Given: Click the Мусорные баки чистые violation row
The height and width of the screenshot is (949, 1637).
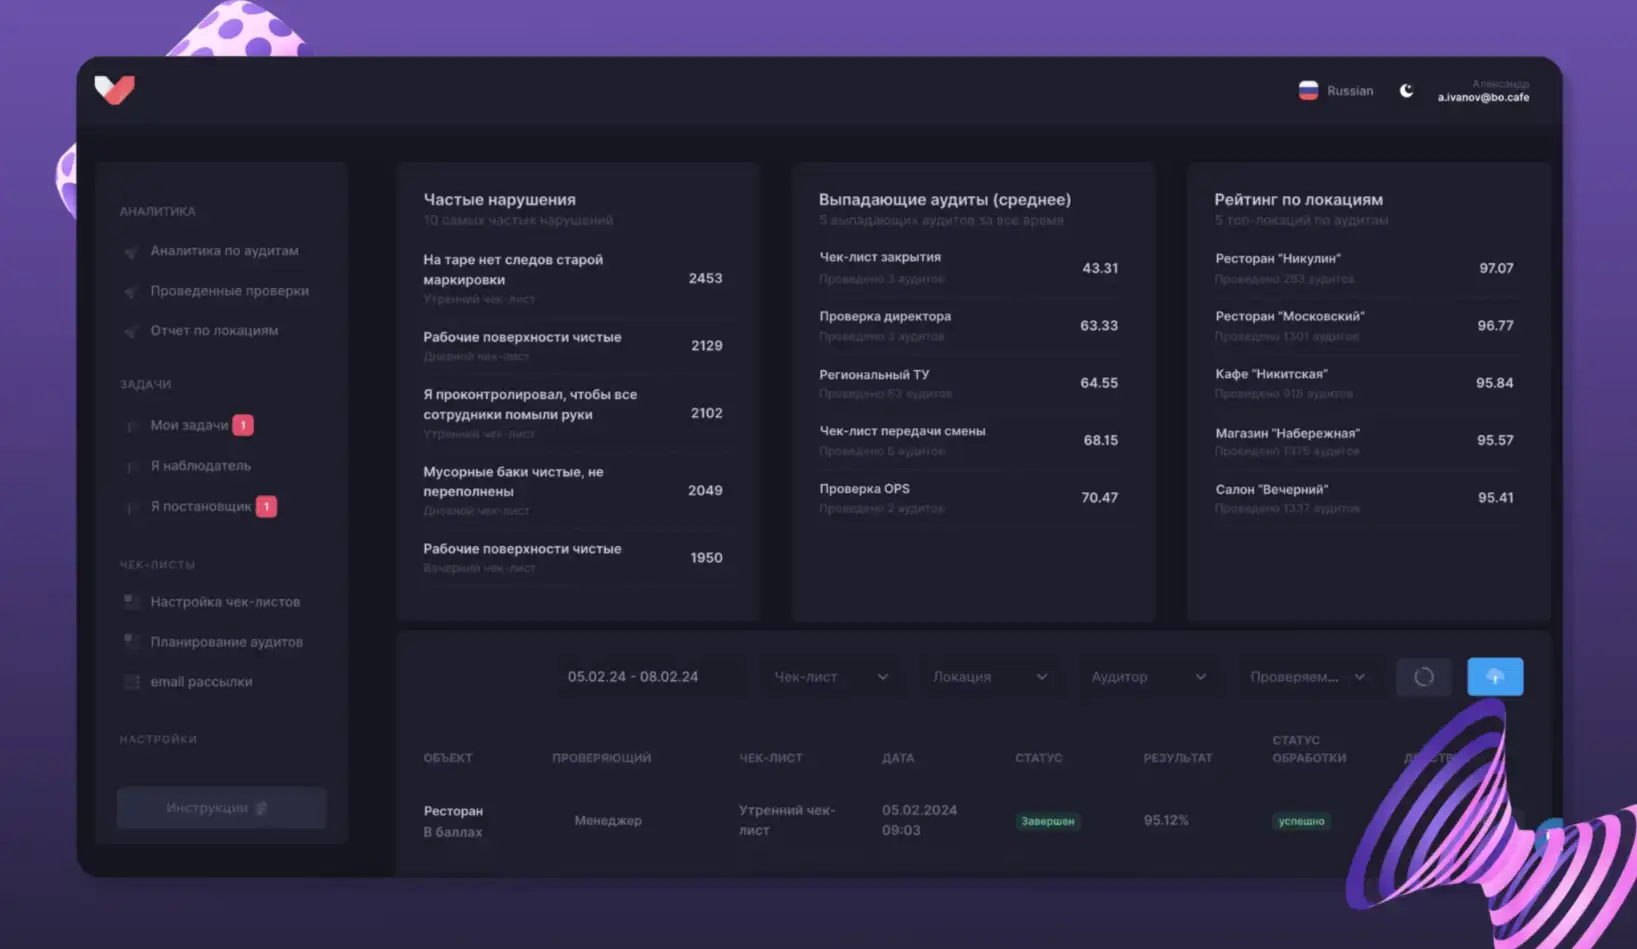Looking at the screenshot, I should tap(573, 491).
